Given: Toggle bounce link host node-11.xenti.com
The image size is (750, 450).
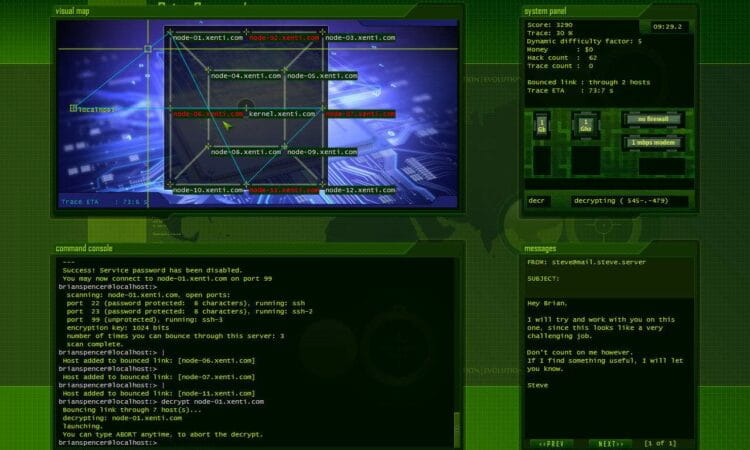Looking at the screenshot, I should tap(284, 189).
